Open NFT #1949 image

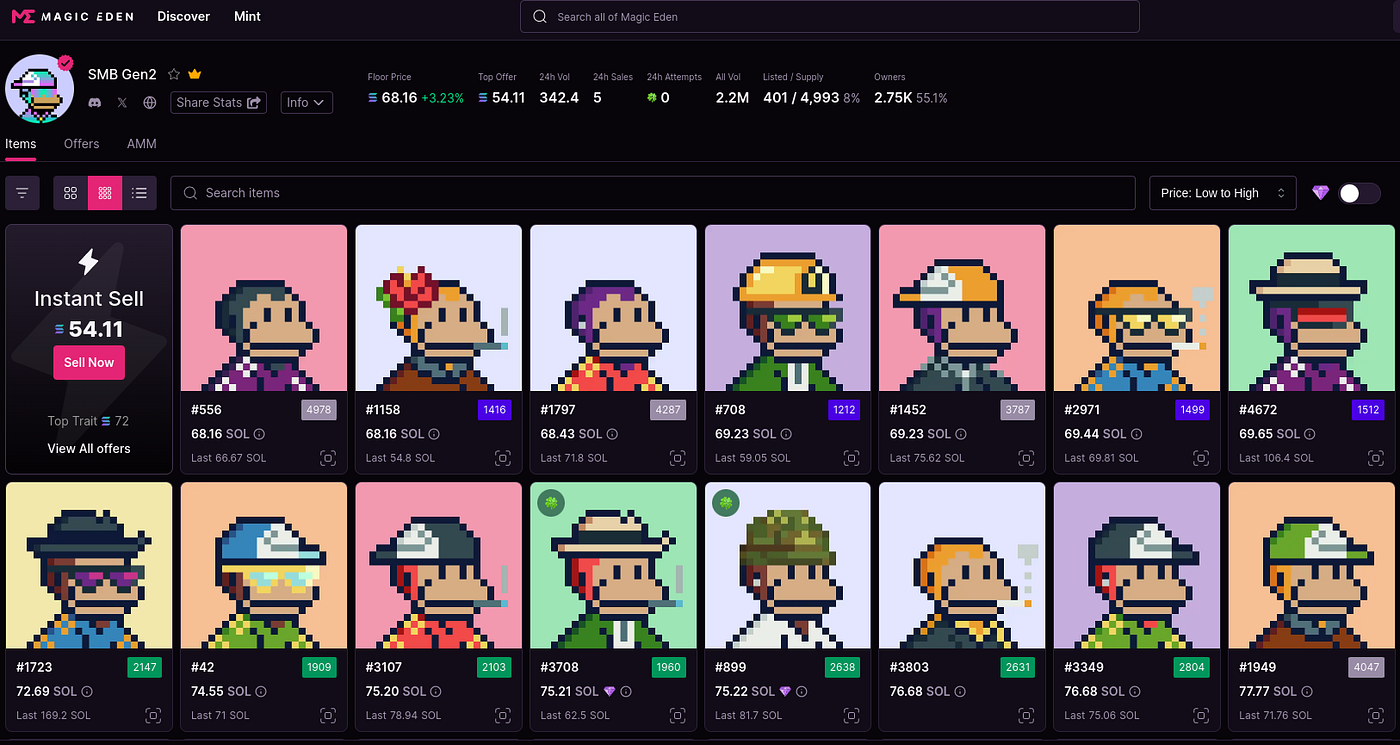[x=1312, y=566]
